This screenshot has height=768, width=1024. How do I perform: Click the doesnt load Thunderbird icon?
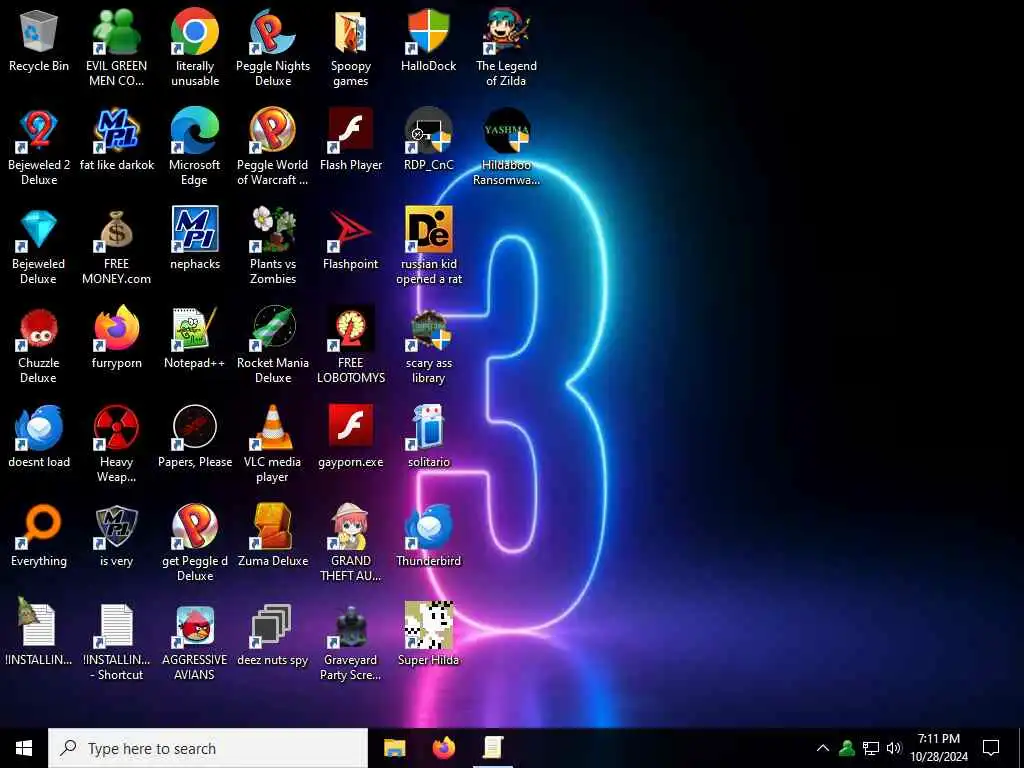[x=39, y=428]
